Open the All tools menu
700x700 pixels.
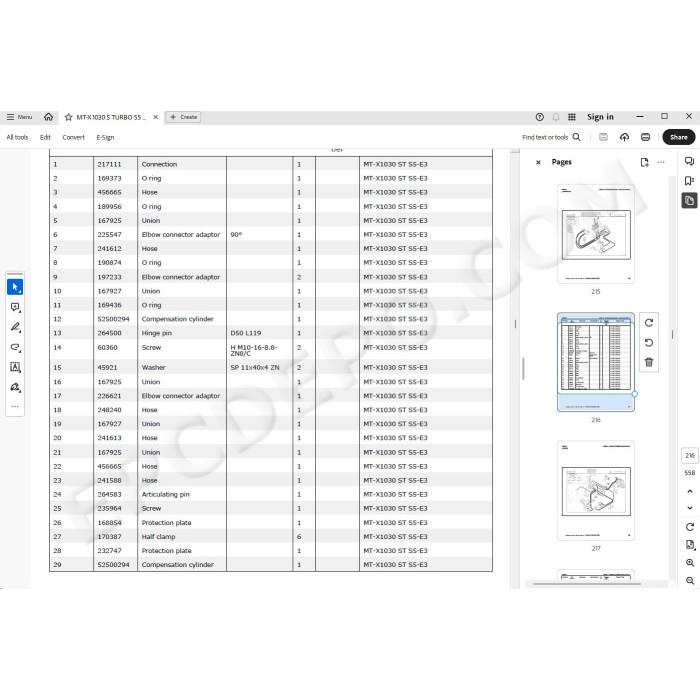[17, 137]
